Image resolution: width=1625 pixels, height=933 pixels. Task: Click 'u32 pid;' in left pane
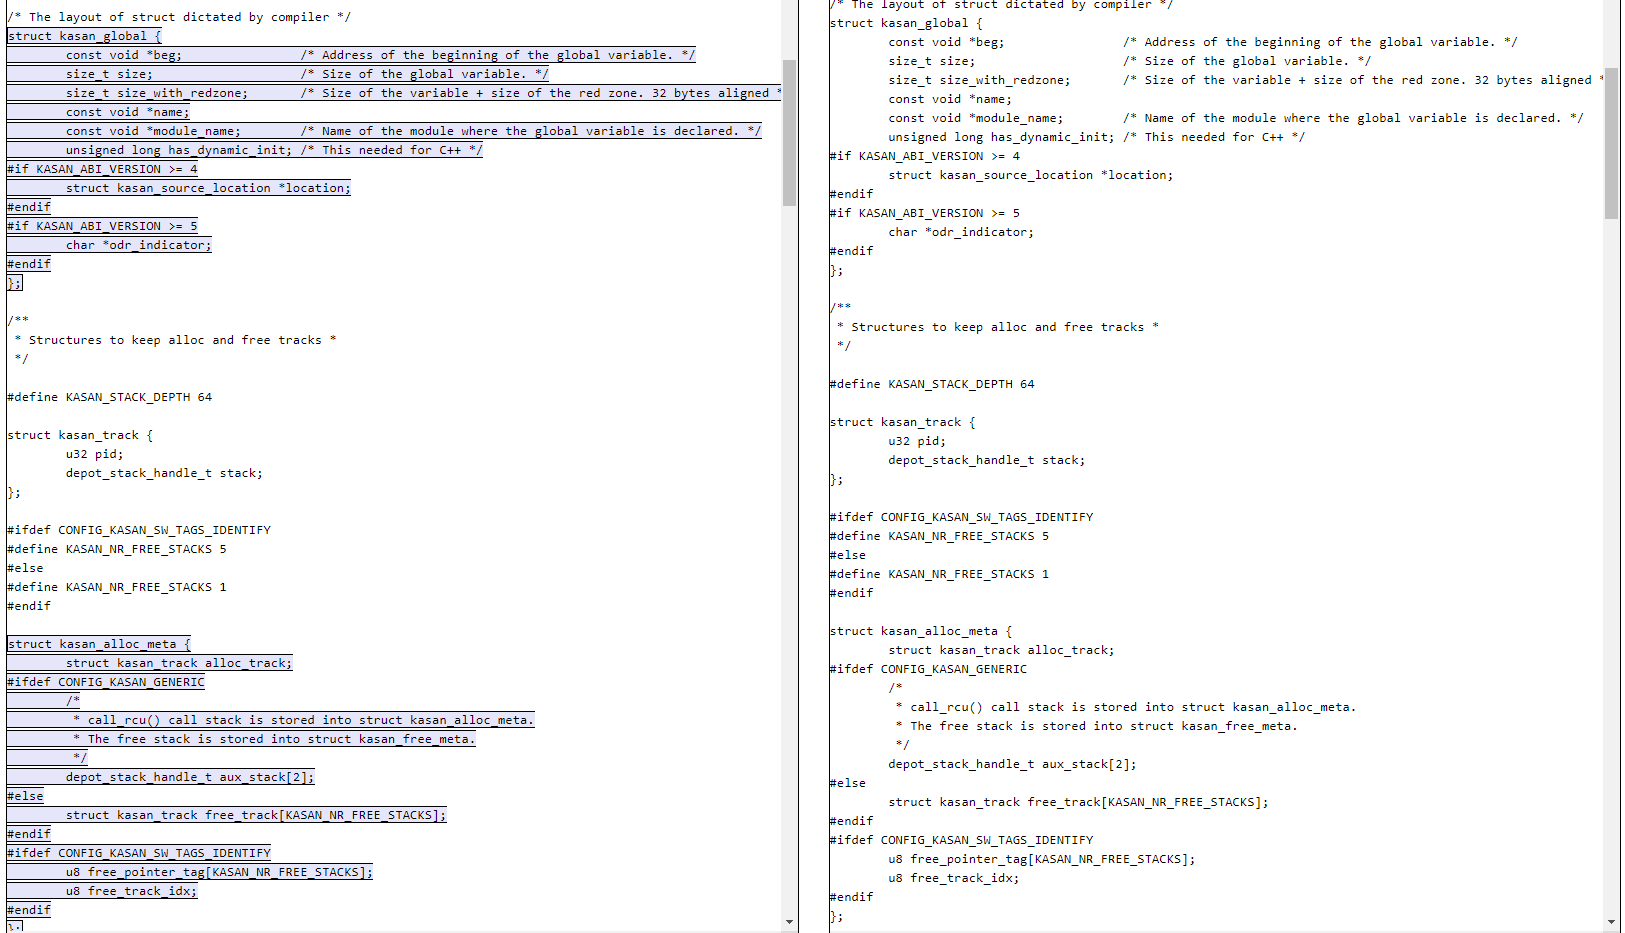pos(95,454)
